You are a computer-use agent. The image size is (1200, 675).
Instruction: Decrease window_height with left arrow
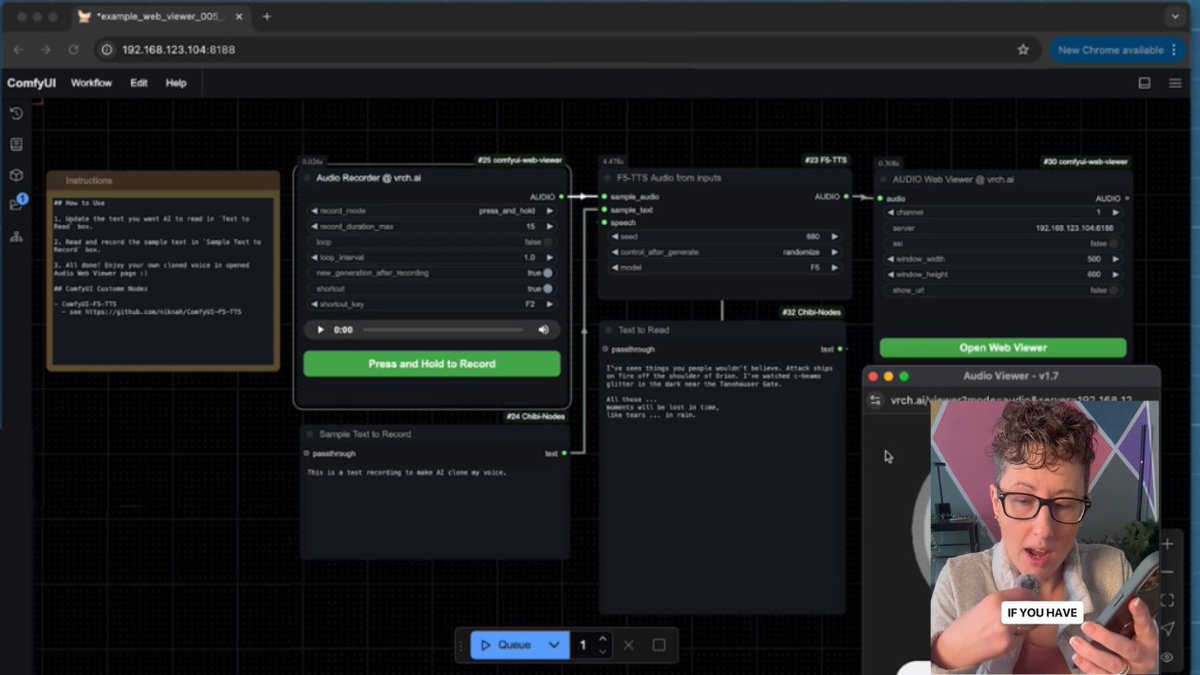tap(891, 274)
